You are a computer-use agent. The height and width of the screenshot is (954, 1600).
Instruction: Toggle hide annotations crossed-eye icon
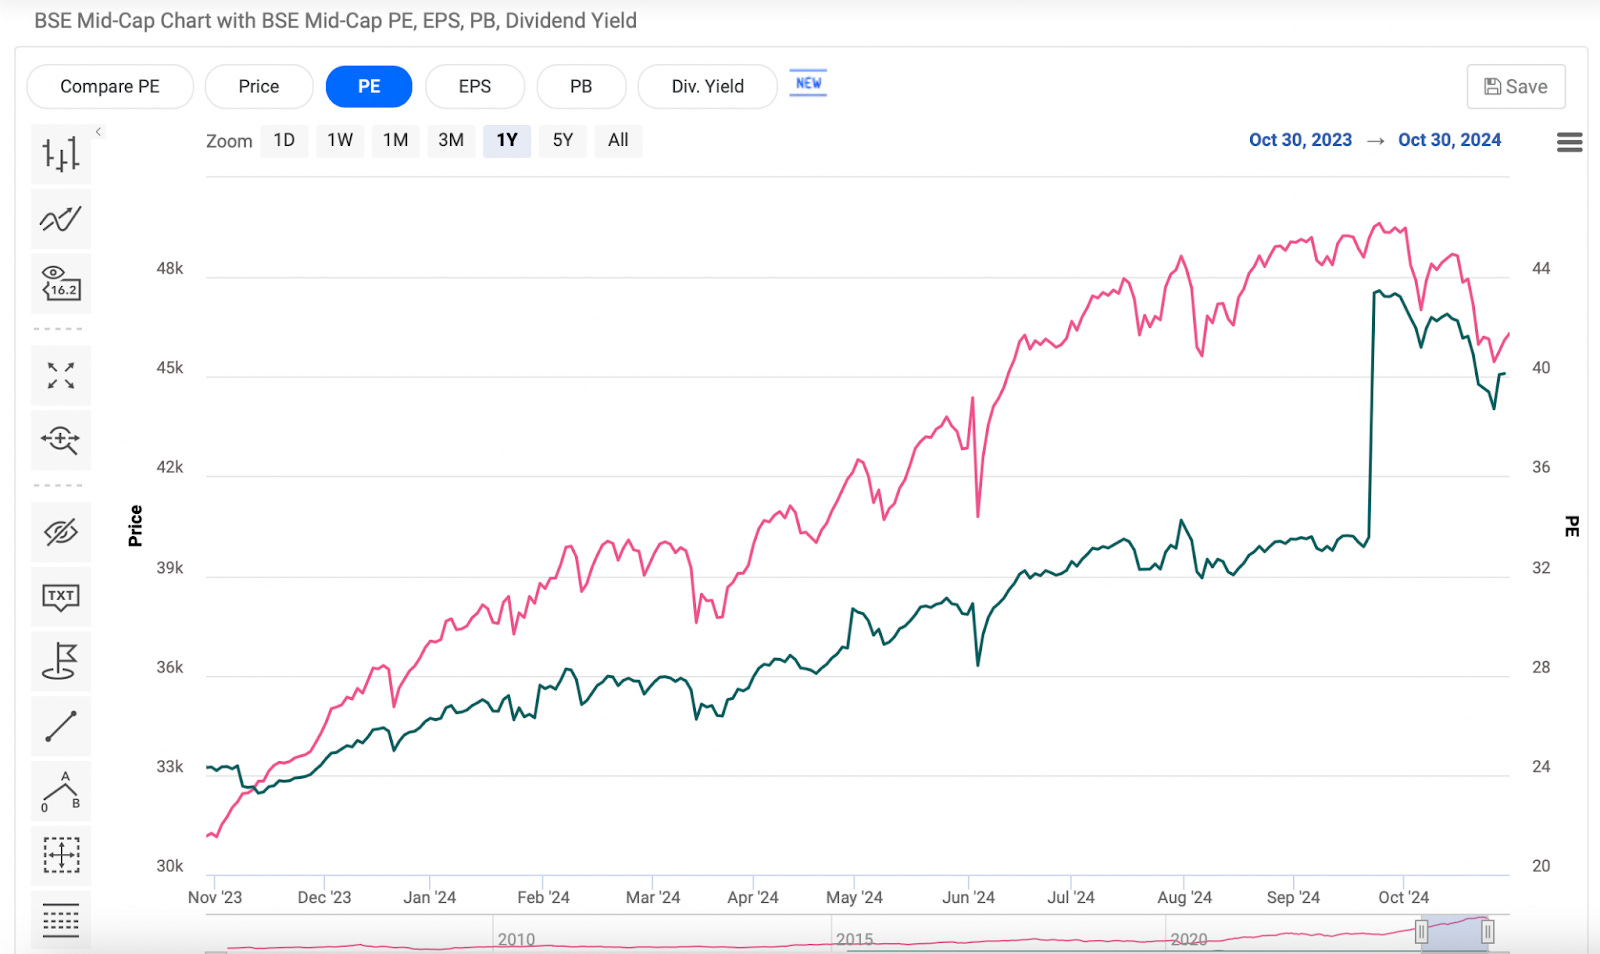tap(61, 532)
